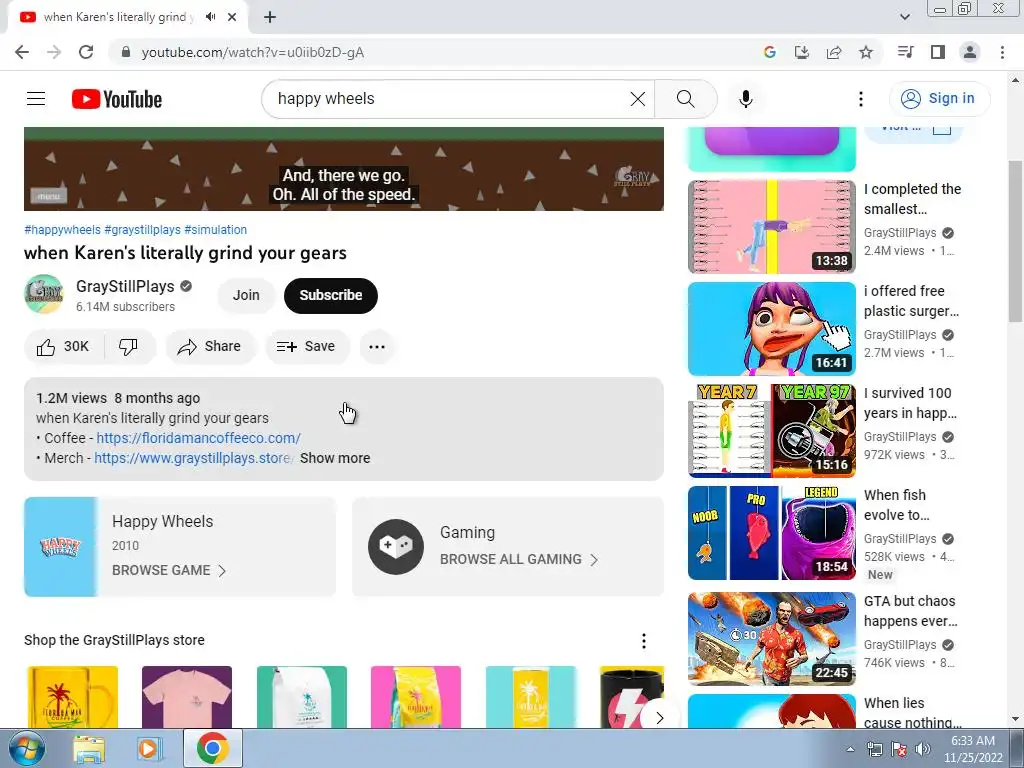Open the Chrome three-dot menu
This screenshot has width=1024, height=768.
point(1002,52)
